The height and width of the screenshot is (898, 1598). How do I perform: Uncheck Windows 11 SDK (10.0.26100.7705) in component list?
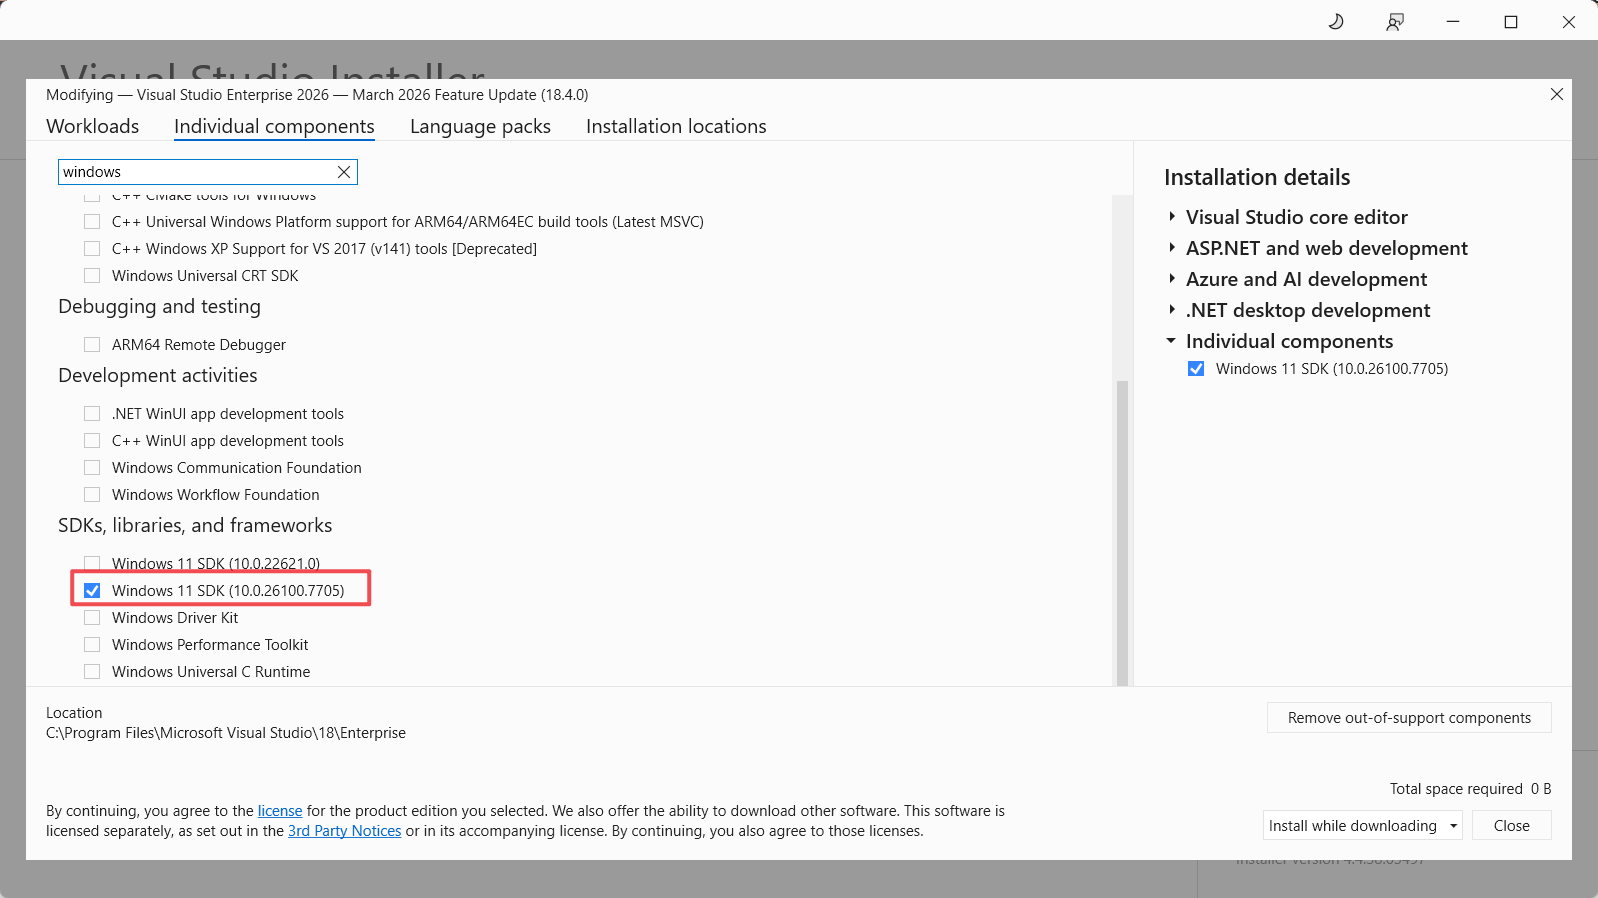pyautogui.click(x=92, y=591)
